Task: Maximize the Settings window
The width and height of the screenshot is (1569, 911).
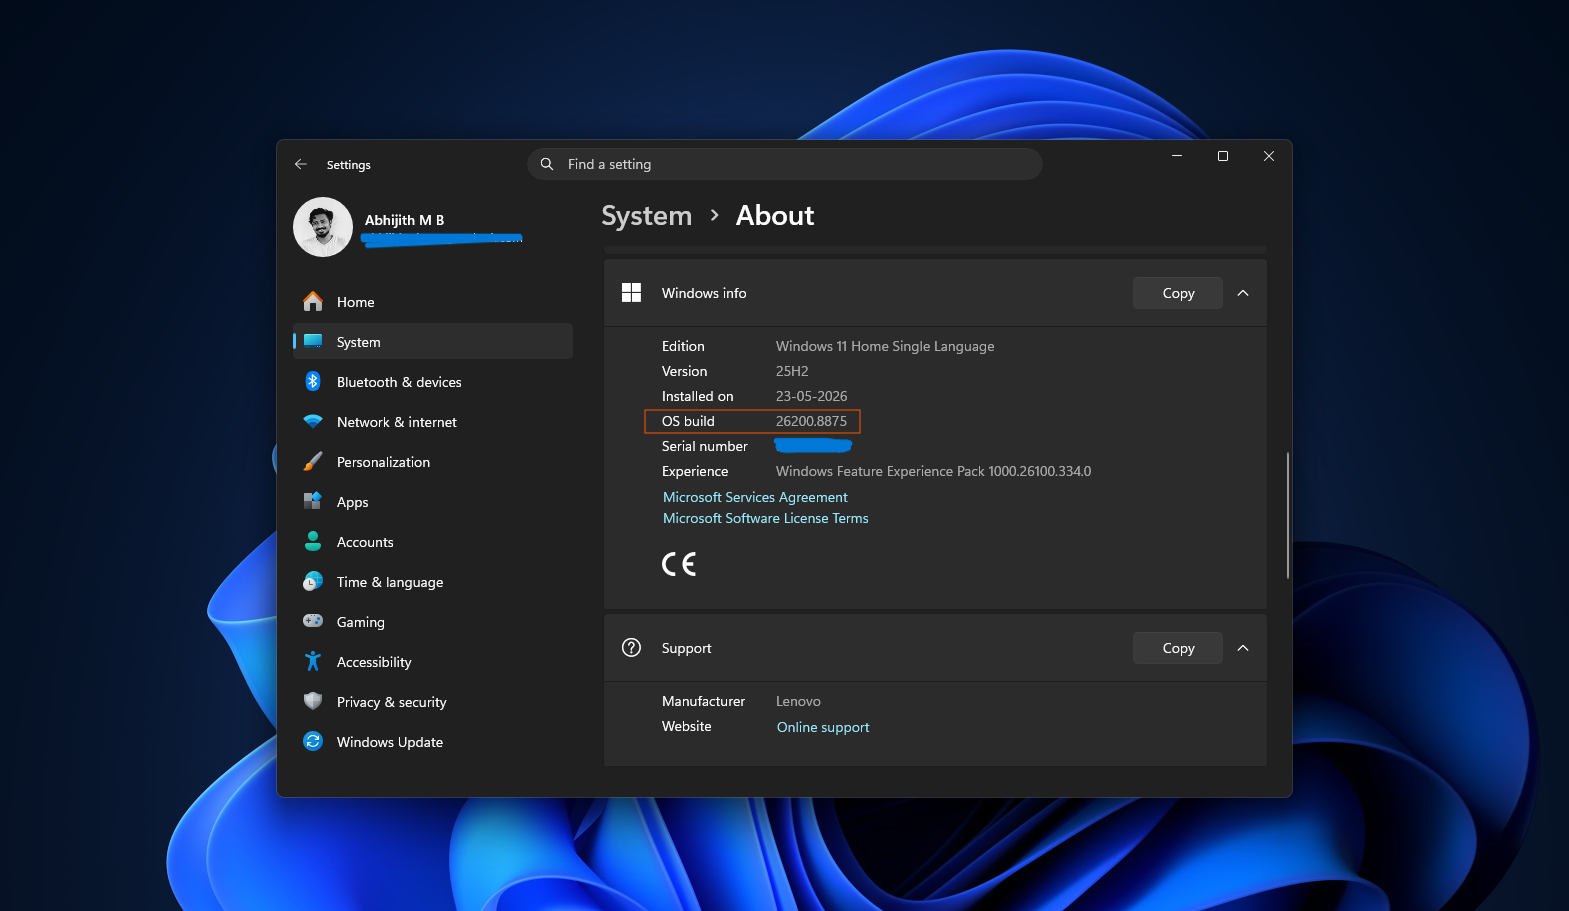Action: (x=1223, y=156)
